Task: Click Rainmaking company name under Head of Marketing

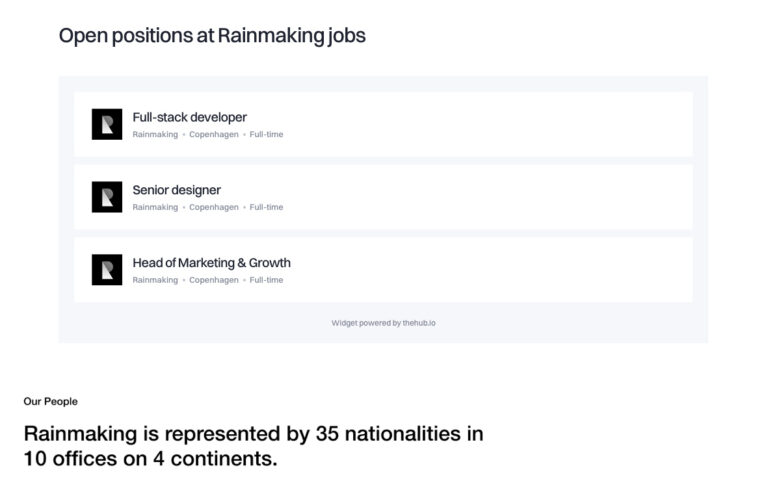Action: click(x=155, y=280)
